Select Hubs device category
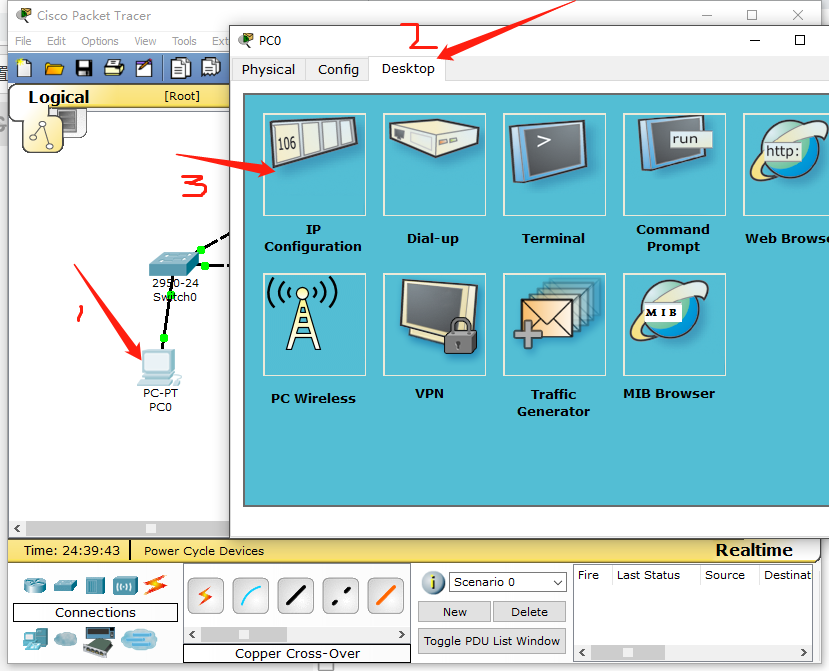Screen dimensions: 829x671 (96, 586)
